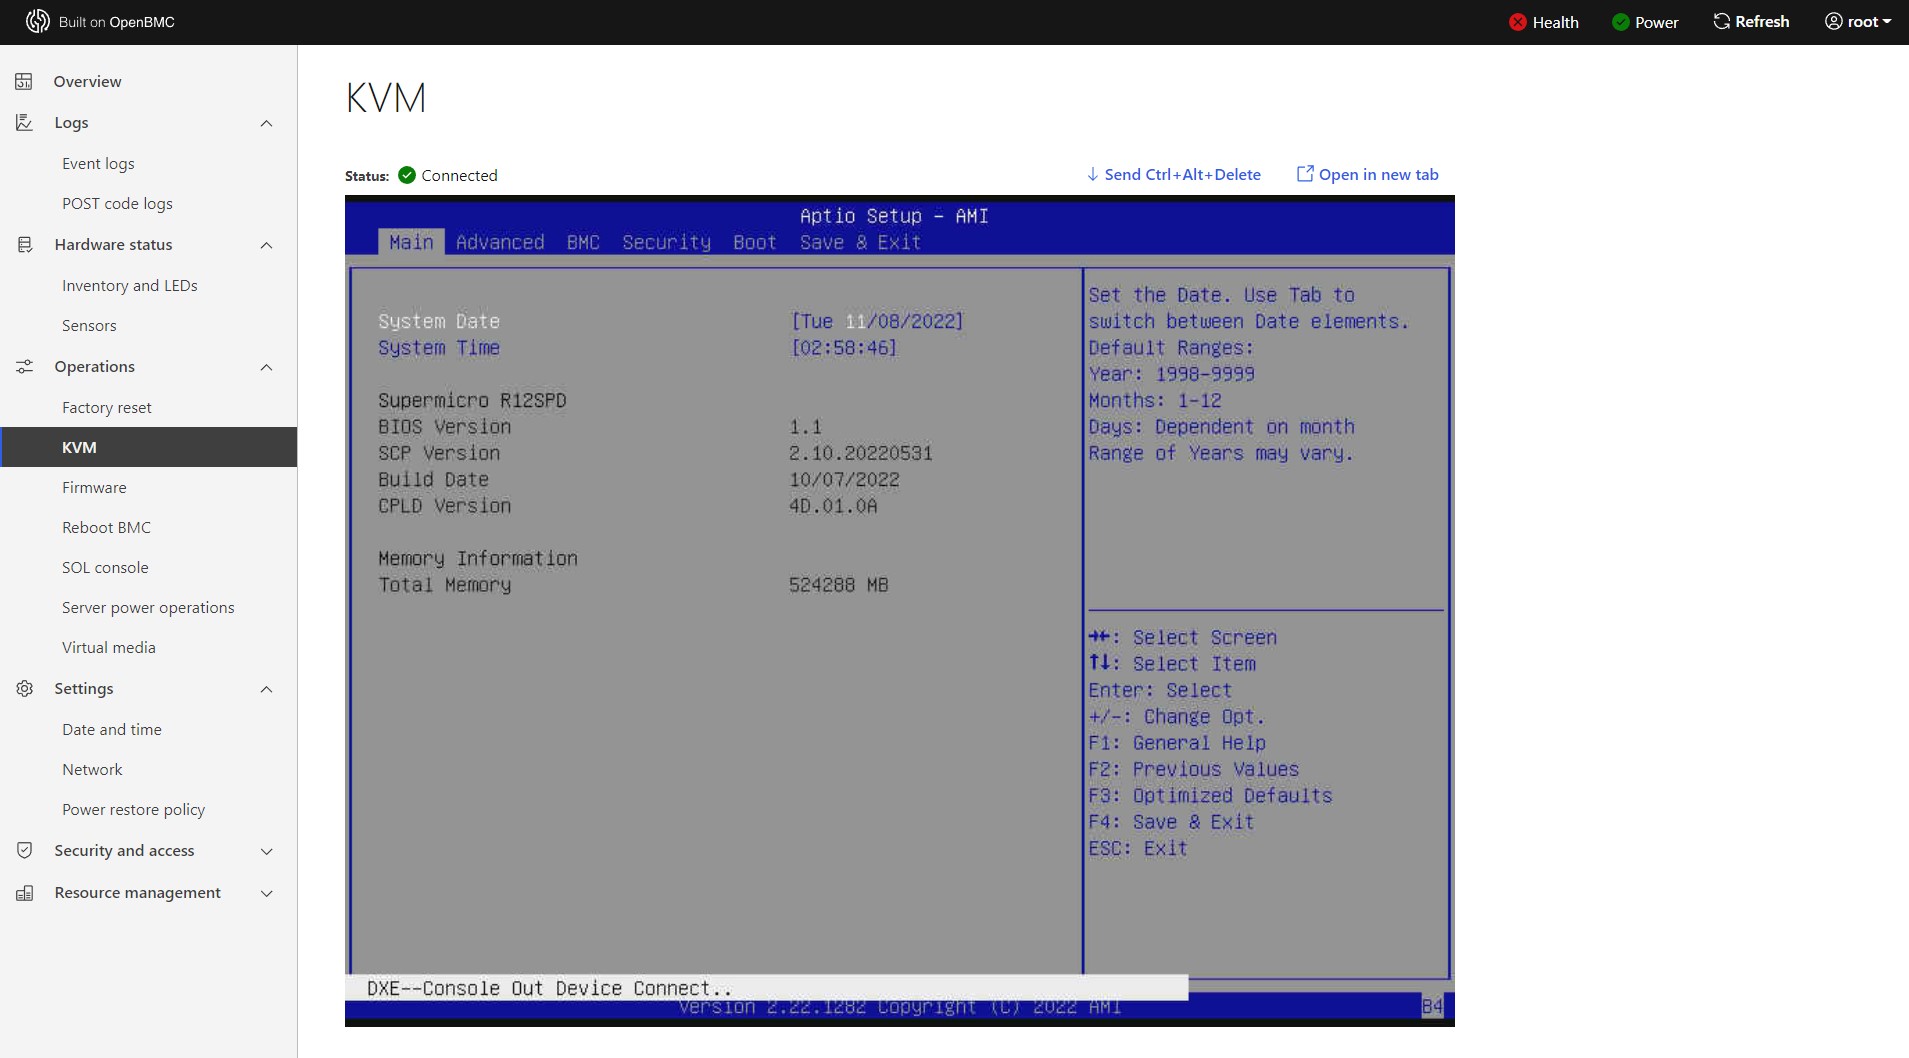This screenshot has height=1058, width=1909.
Task: Click the Send Ctrl+Alt+Delete arrow icon
Action: pyautogui.click(x=1093, y=174)
